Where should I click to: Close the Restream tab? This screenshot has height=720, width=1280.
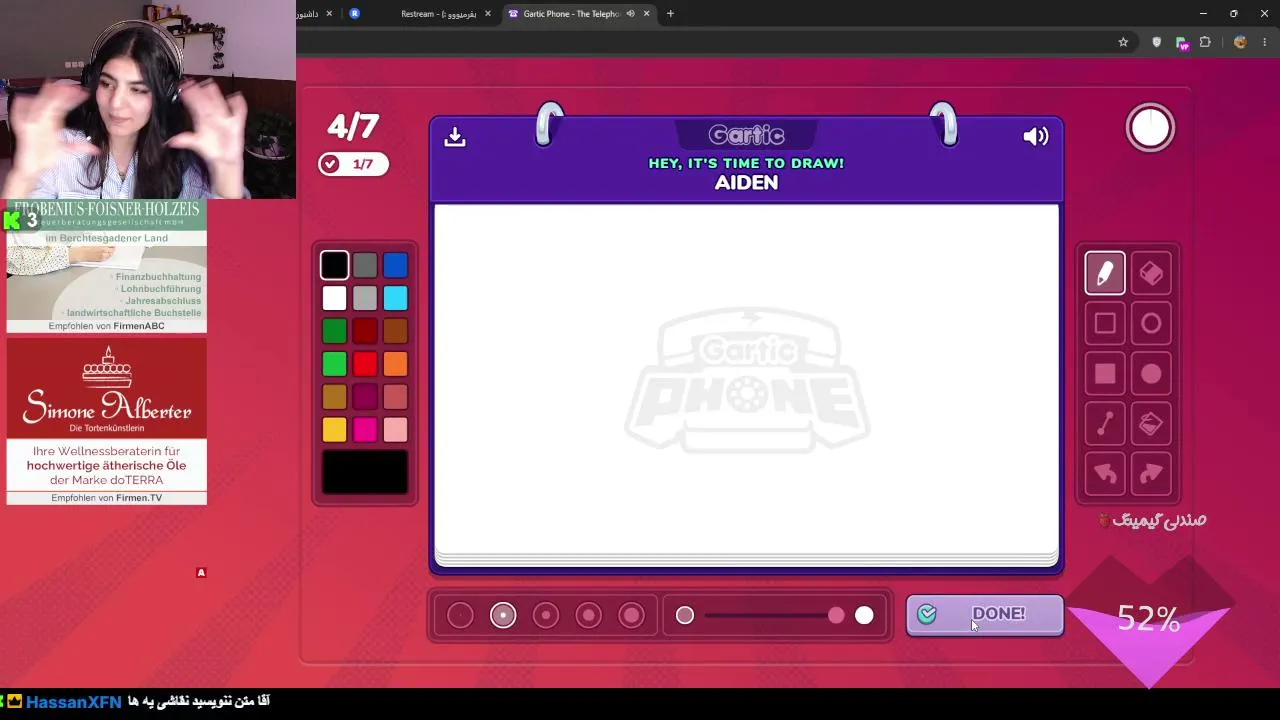coord(488,14)
